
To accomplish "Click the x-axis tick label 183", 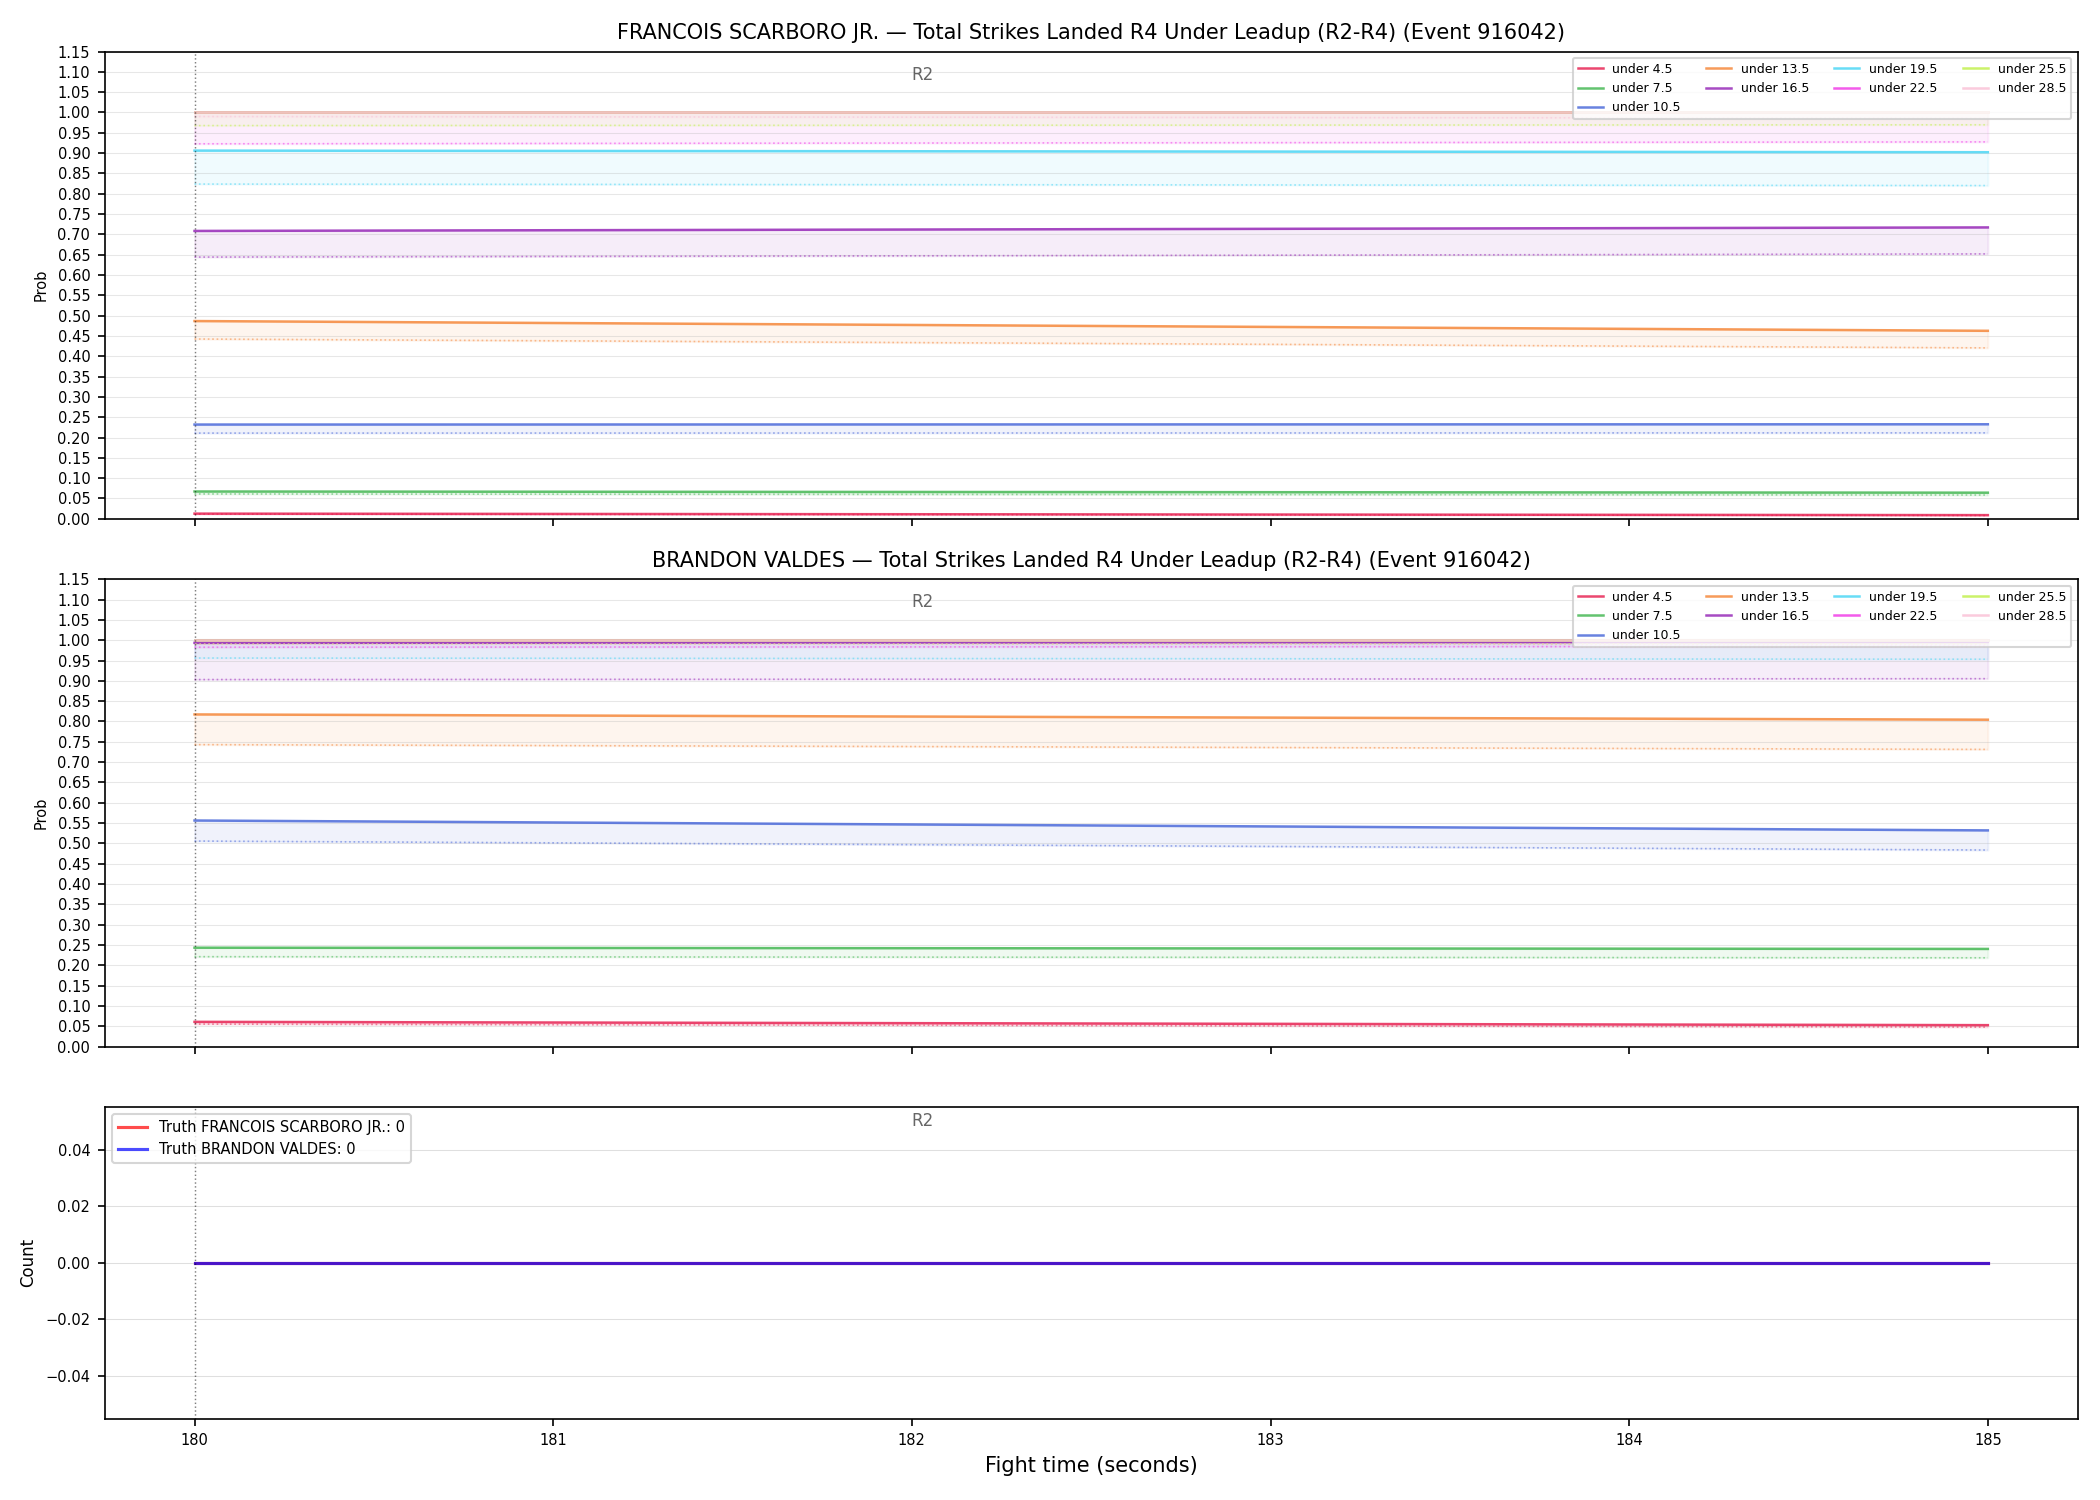I will coord(1270,1440).
